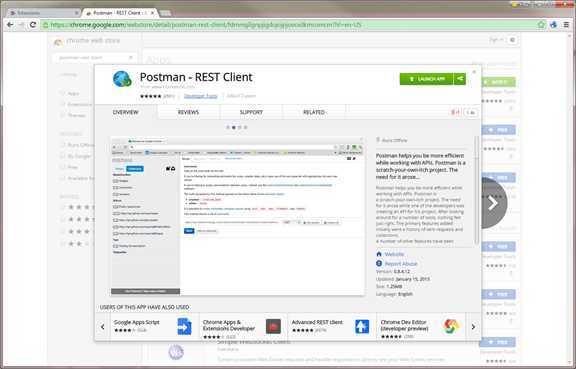
Task: Select the third screenshot carousel dot
Action: (x=240, y=127)
